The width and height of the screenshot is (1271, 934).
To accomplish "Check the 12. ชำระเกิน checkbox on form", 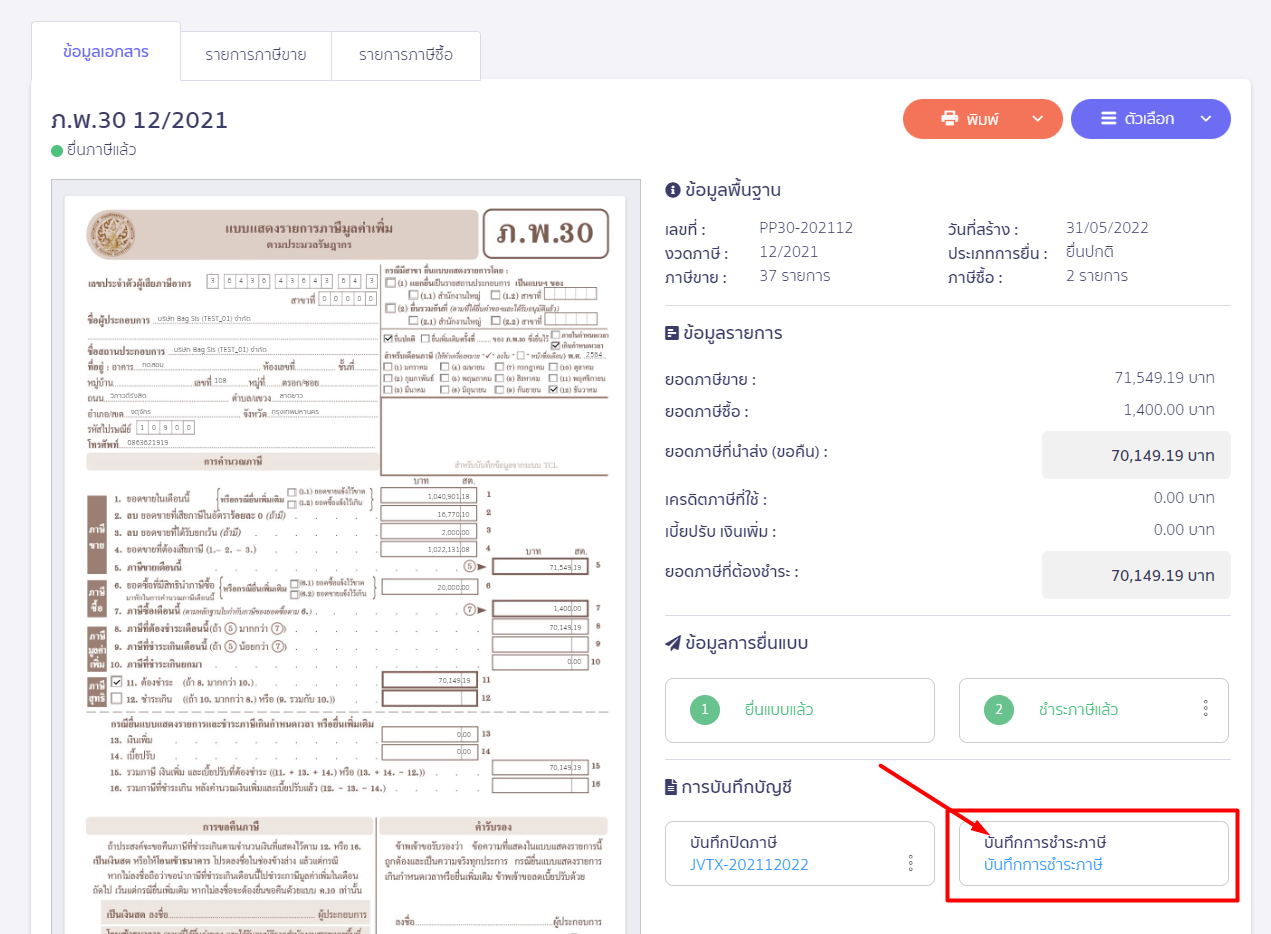I will pos(117,698).
